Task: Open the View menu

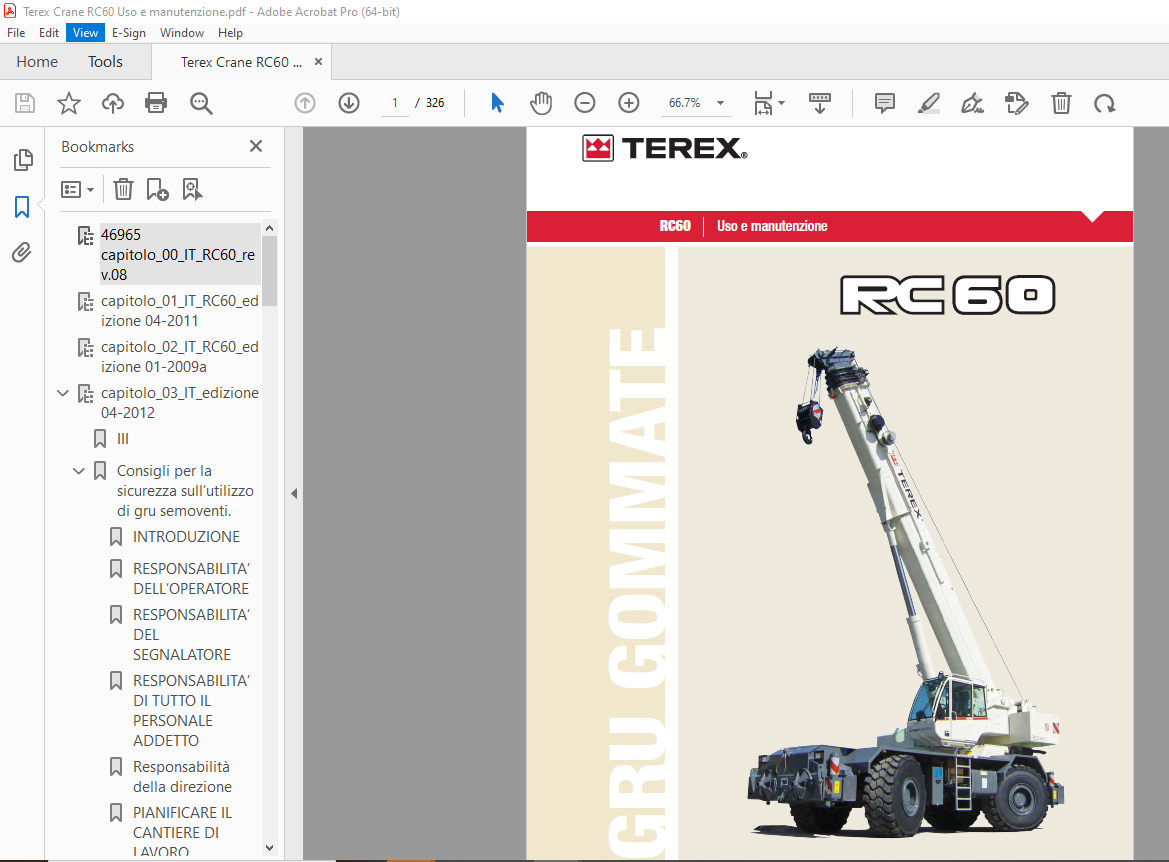Action: (x=85, y=33)
